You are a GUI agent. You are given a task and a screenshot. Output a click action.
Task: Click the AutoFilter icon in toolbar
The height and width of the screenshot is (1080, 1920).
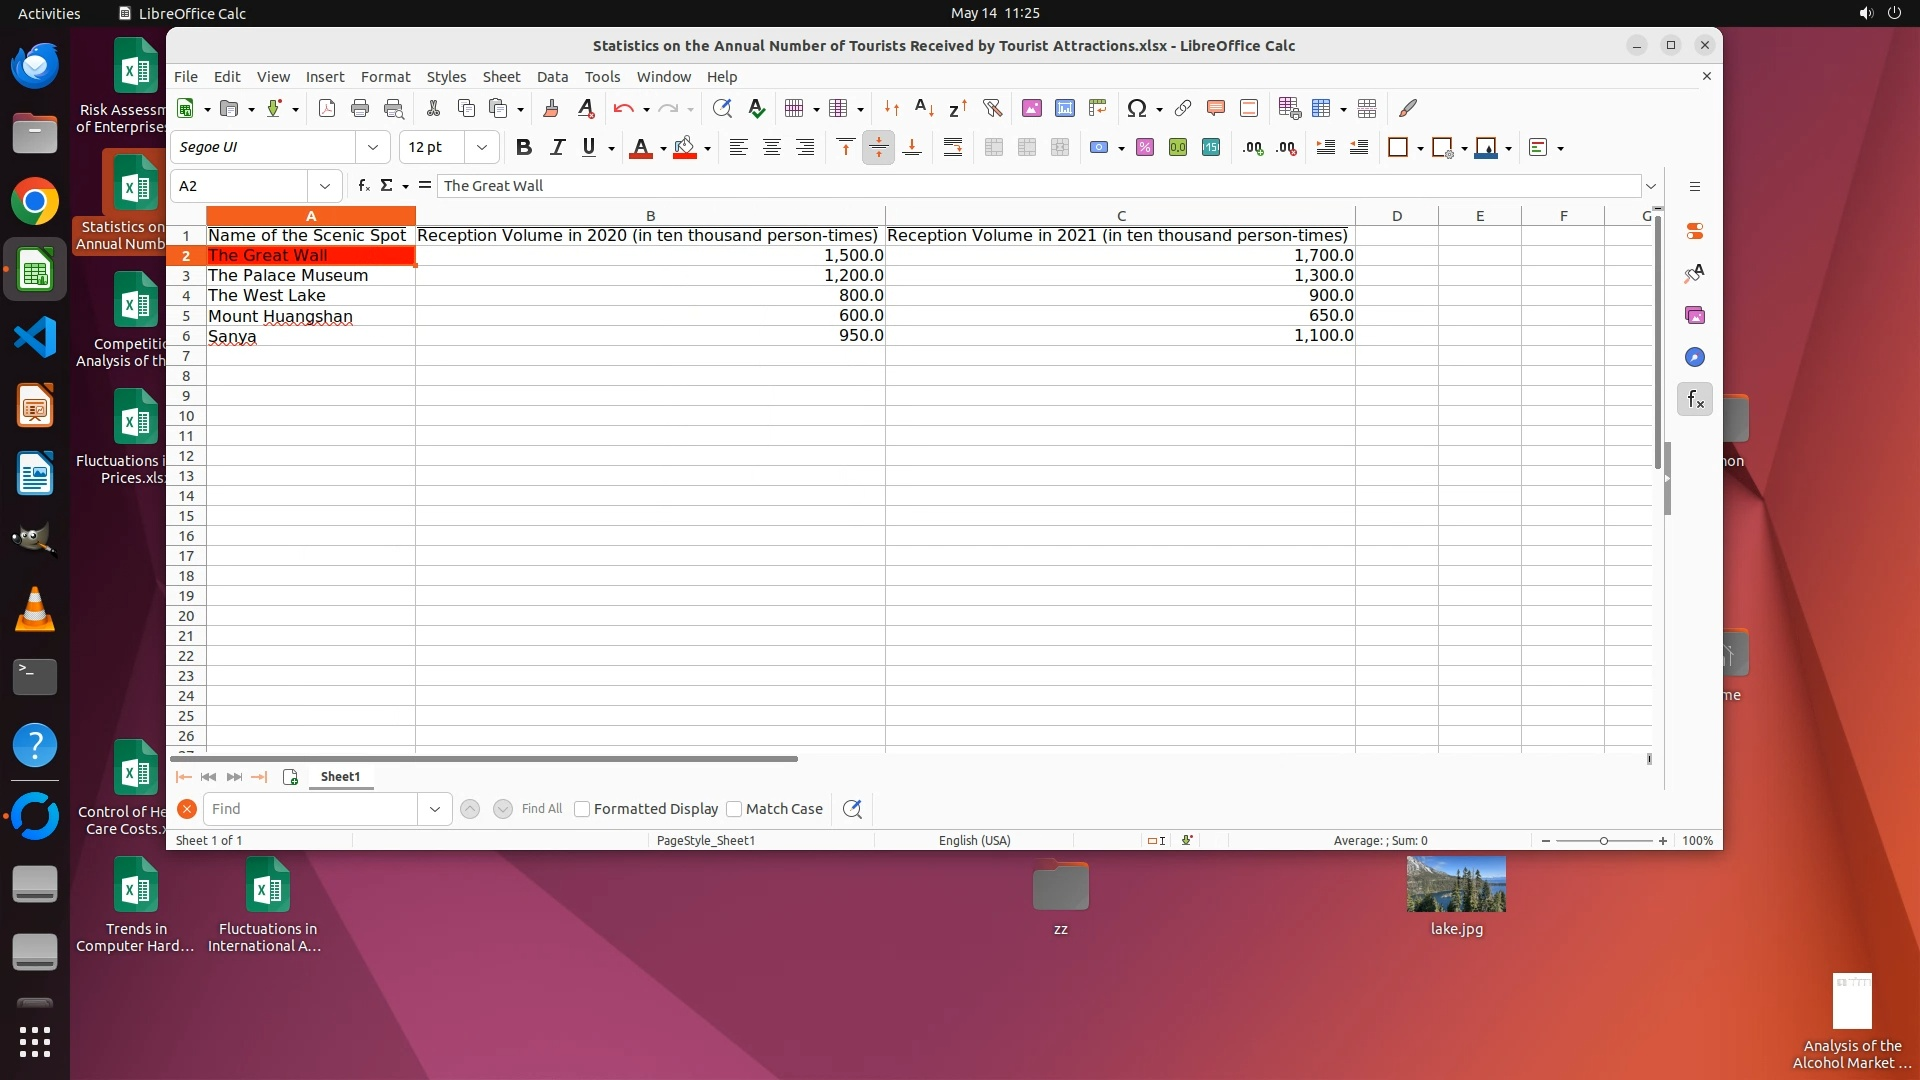[x=991, y=108]
